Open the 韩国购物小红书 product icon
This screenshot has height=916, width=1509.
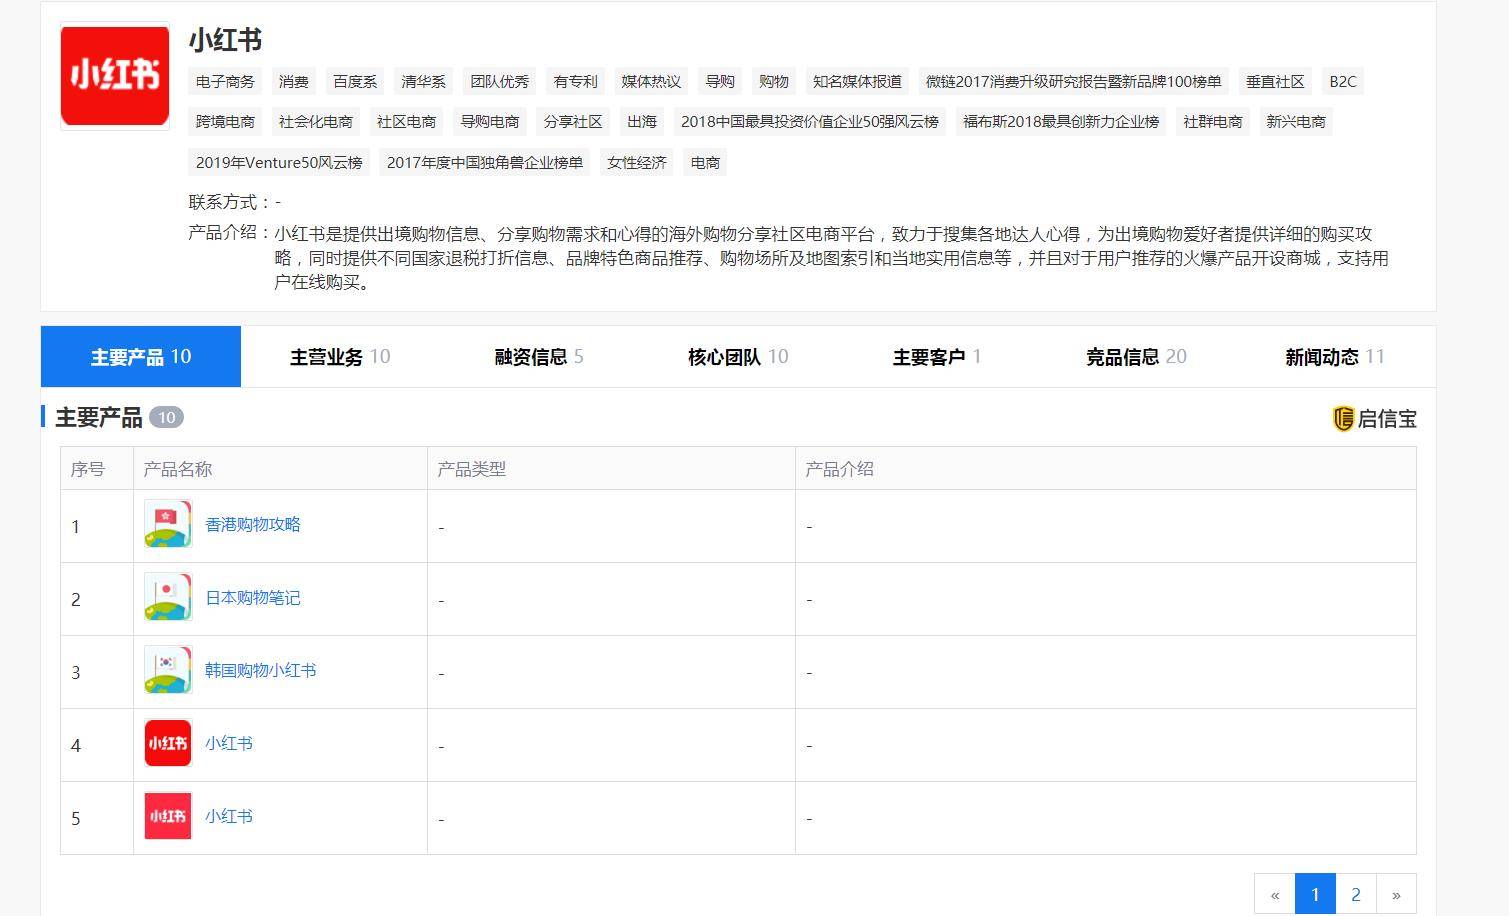tap(168, 671)
